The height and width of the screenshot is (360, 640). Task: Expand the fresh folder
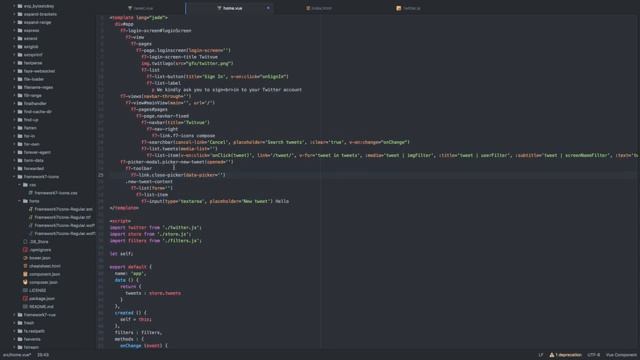coord(14,323)
